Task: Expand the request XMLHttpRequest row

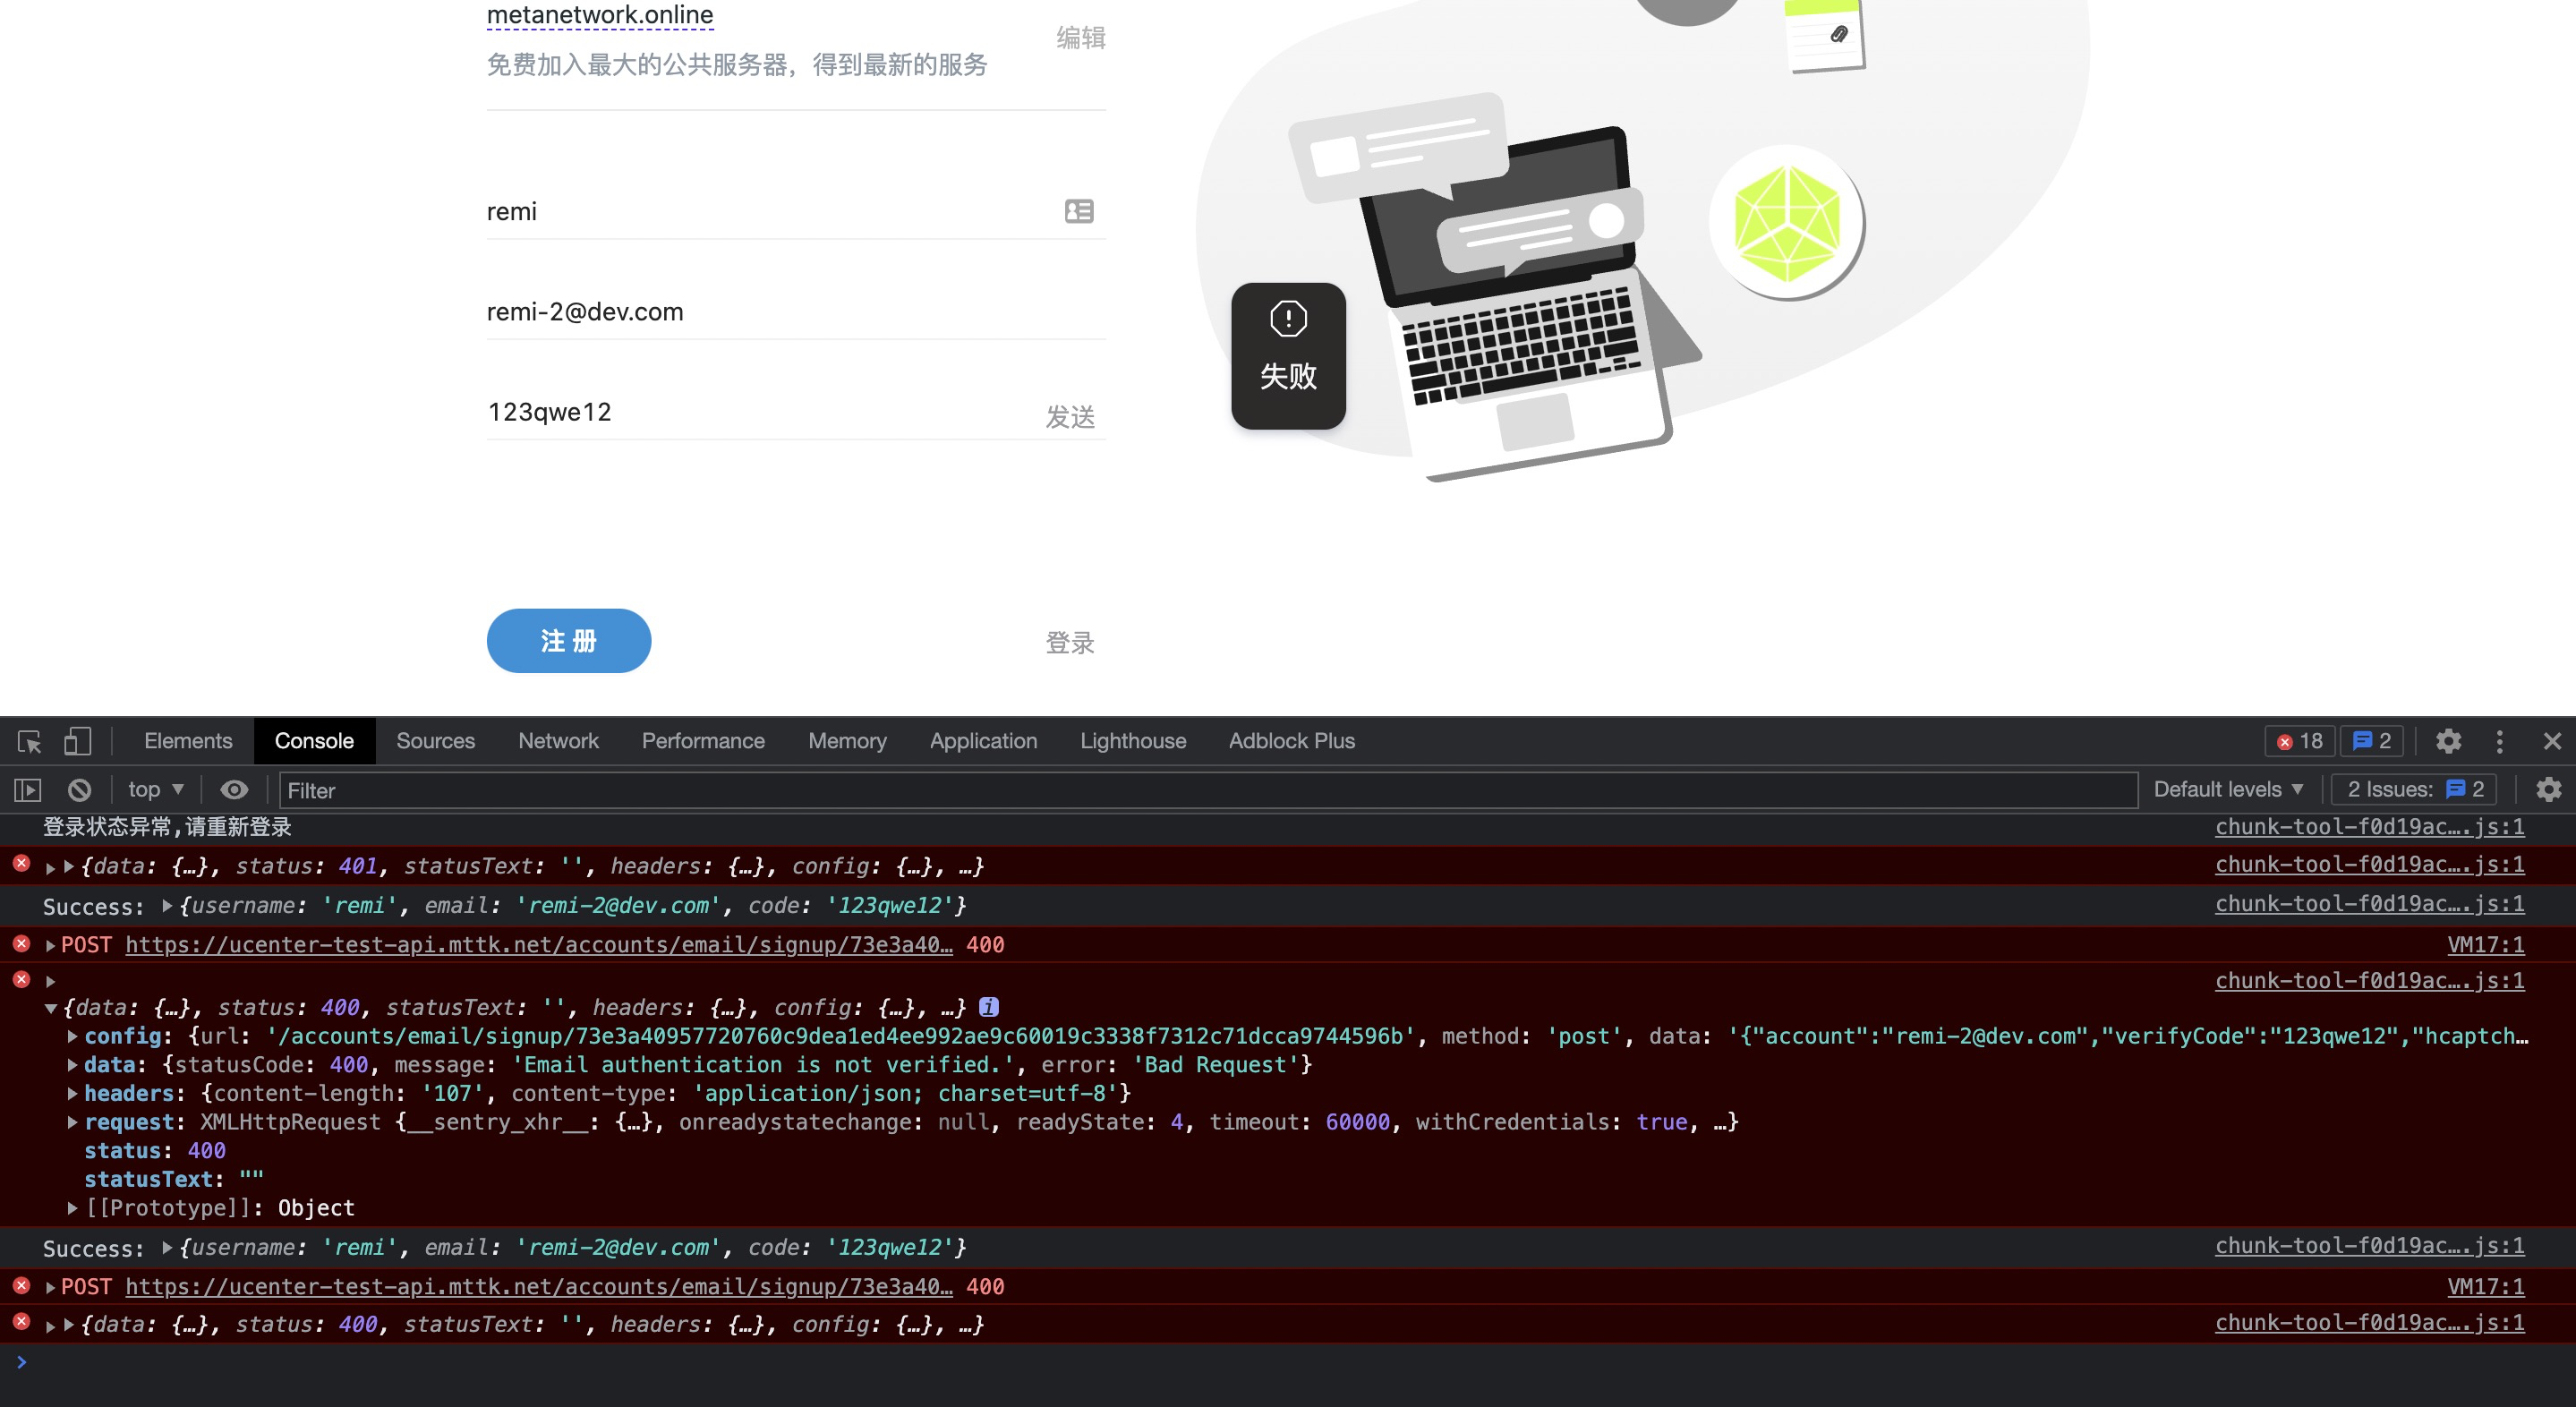Action: pos(72,1122)
